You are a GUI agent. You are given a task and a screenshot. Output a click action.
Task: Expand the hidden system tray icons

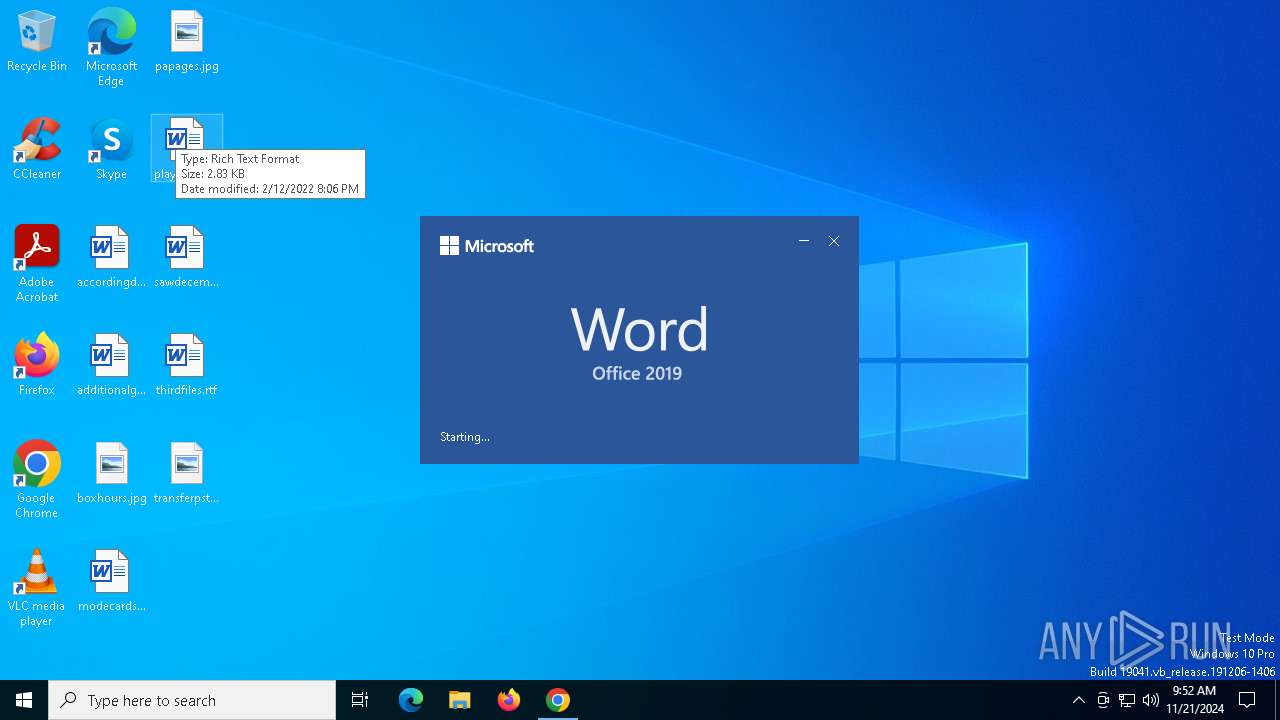[1078, 700]
